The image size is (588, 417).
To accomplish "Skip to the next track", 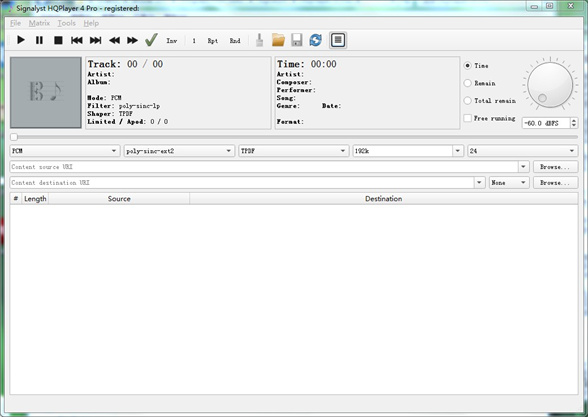I will point(95,40).
